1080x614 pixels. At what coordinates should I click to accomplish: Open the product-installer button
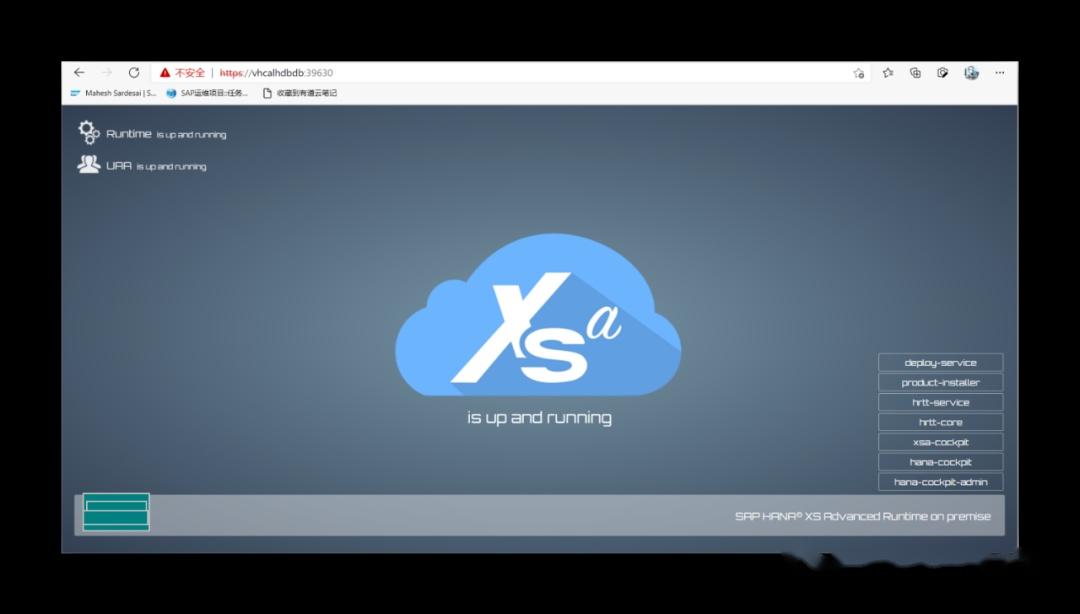pyautogui.click(x=940, y=382)
